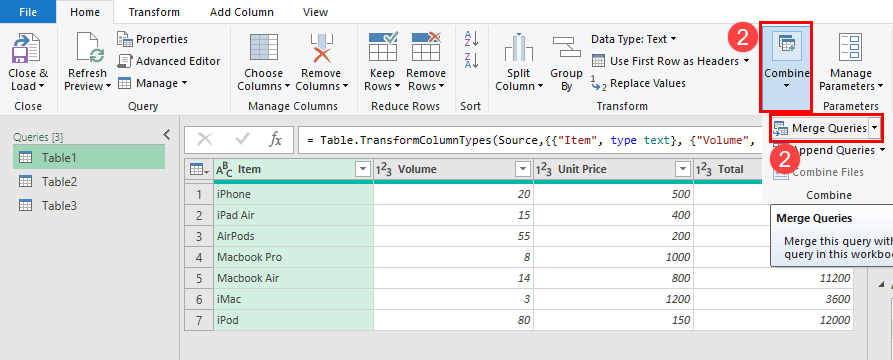The image size is (893, 360).
Task: Select the Home tab
Action: (x=85, y=12)
